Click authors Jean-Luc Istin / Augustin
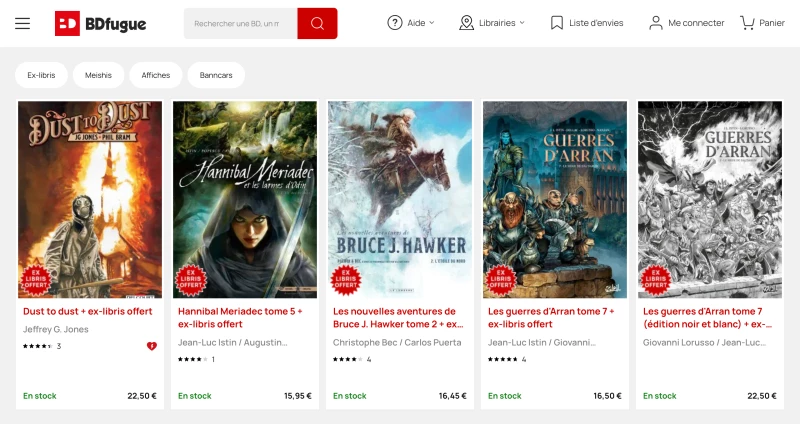Screen dimensions: 800x424 click(233, 342)
